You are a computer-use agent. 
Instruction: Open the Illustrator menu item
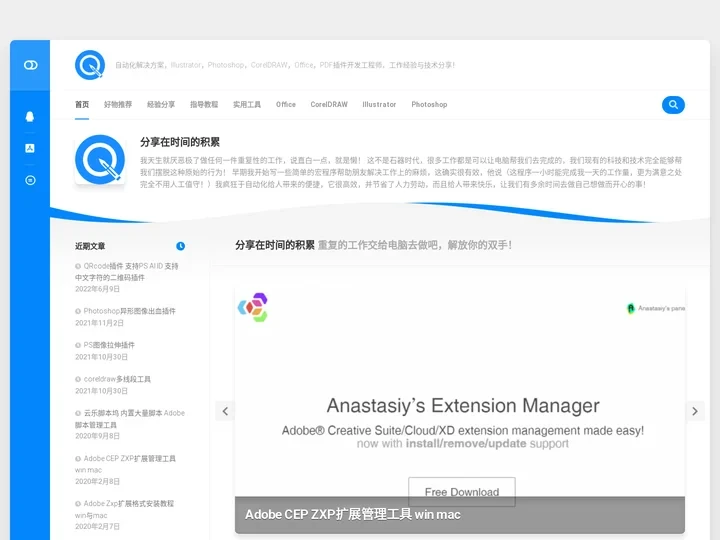[379, 105]
